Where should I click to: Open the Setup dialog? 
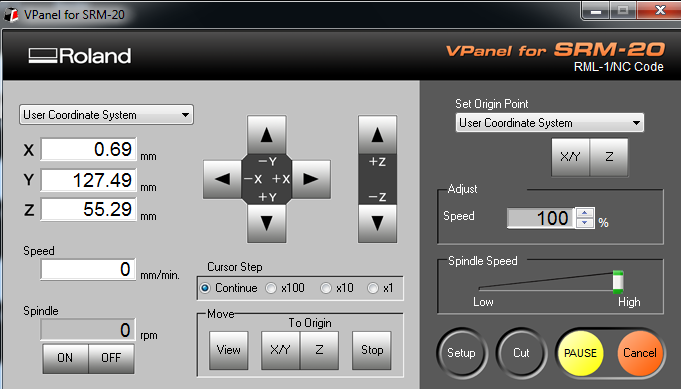click(x=461, y=353)
